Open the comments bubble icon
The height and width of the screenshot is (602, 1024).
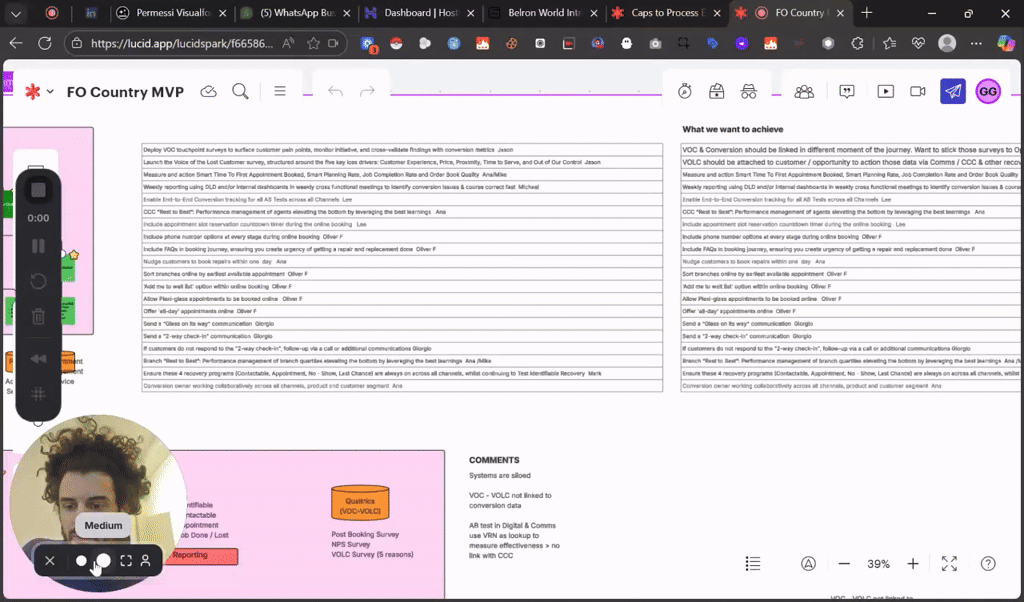point(847,91)
